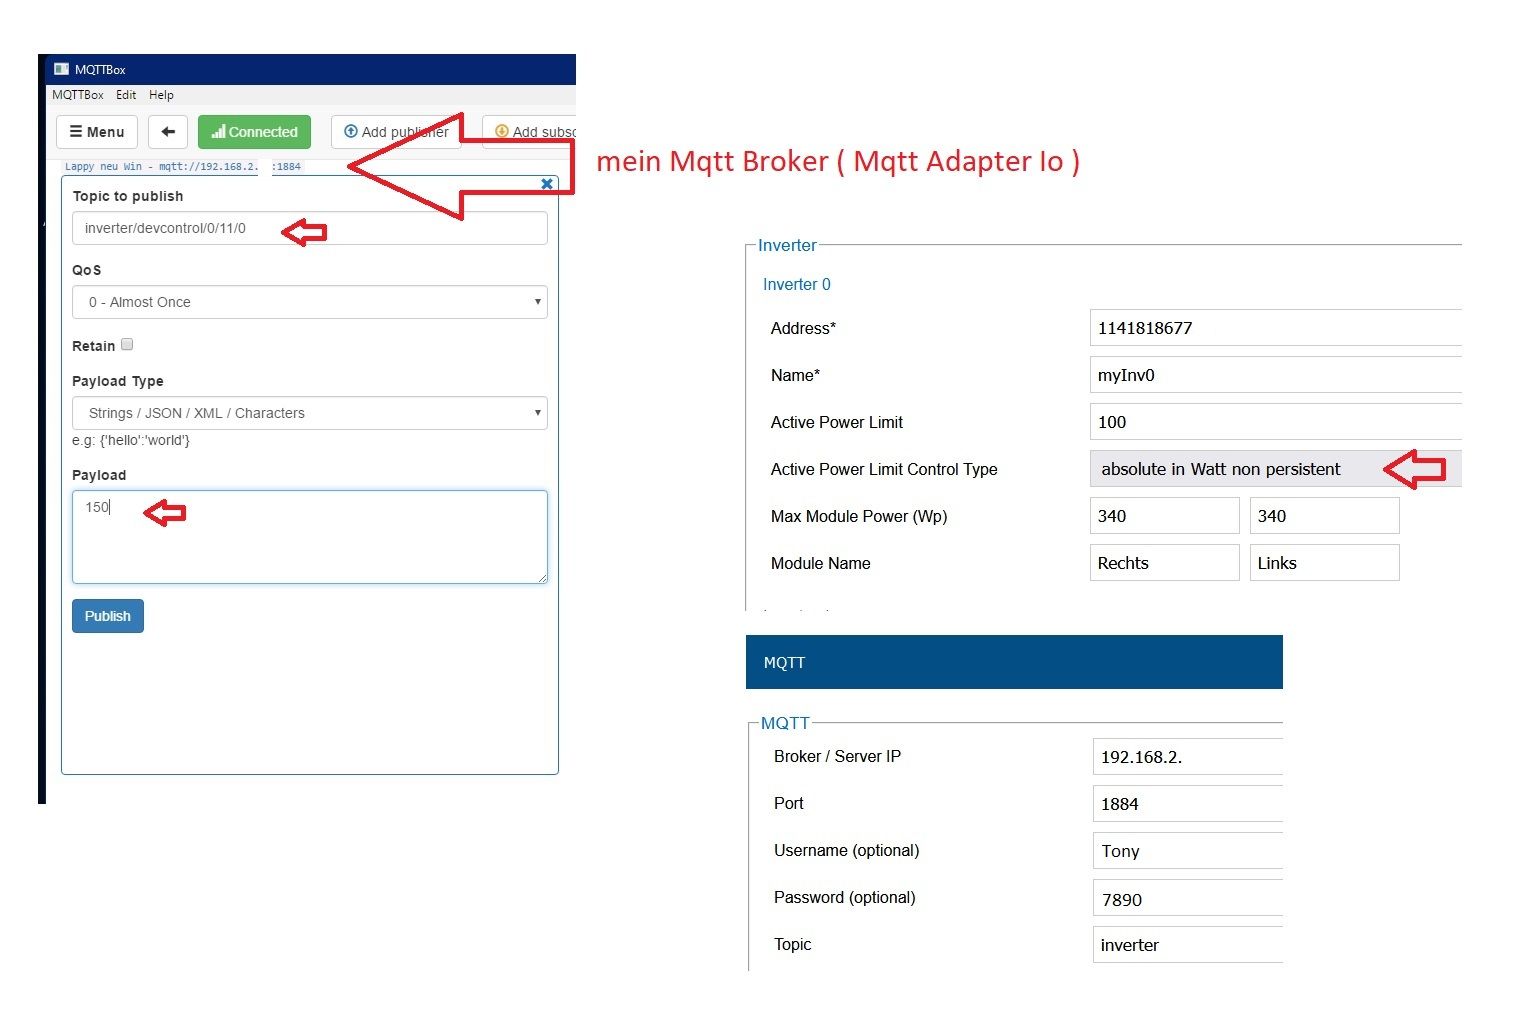Image resolution: width=1526 pixels, height=1010 pixels.
Task: Click the Username field Tony
Action: coord(1188,851)
